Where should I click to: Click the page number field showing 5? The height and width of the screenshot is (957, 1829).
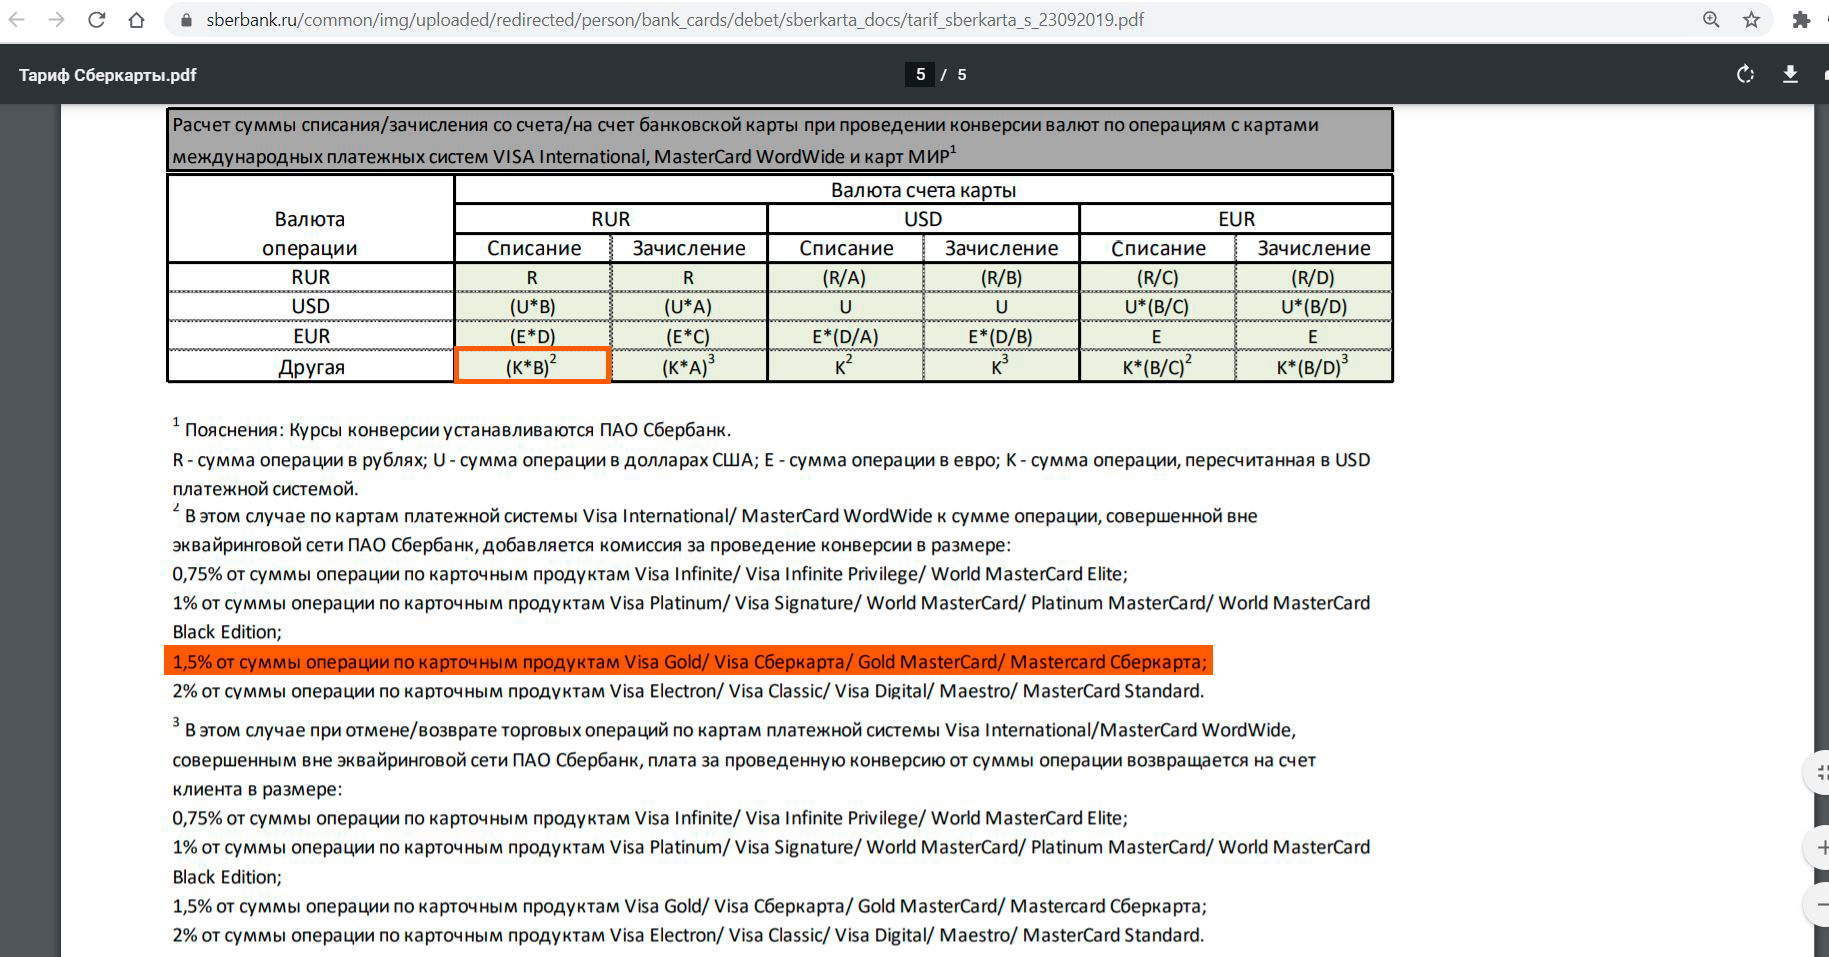920,75
